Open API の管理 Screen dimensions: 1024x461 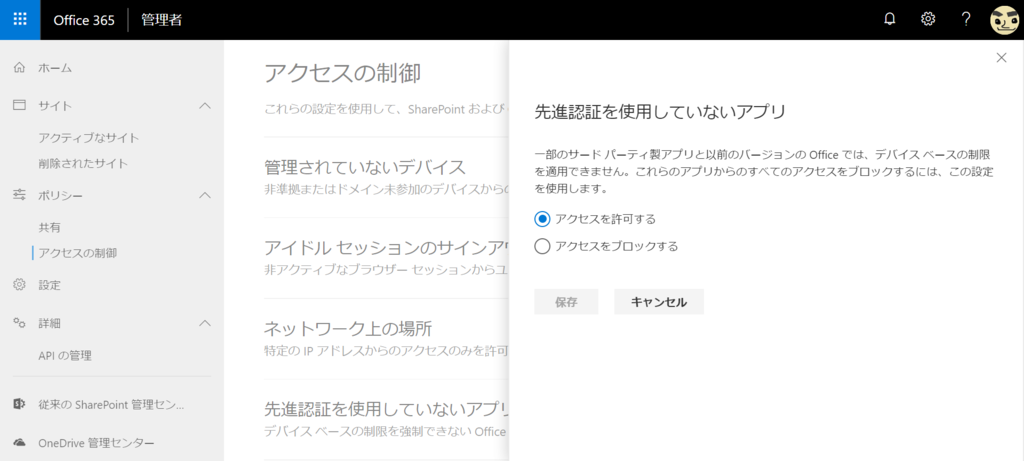[65, 356]
